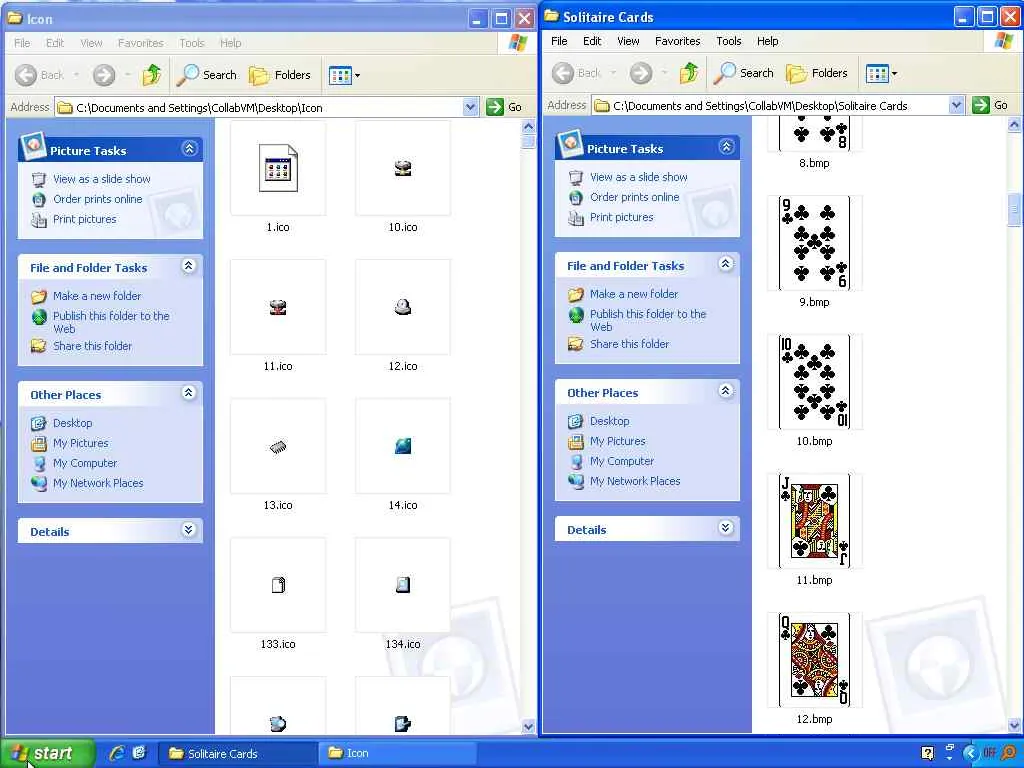Click Icon window address path field
This screenshot has height=768, width=1024.
pos(259,107)
